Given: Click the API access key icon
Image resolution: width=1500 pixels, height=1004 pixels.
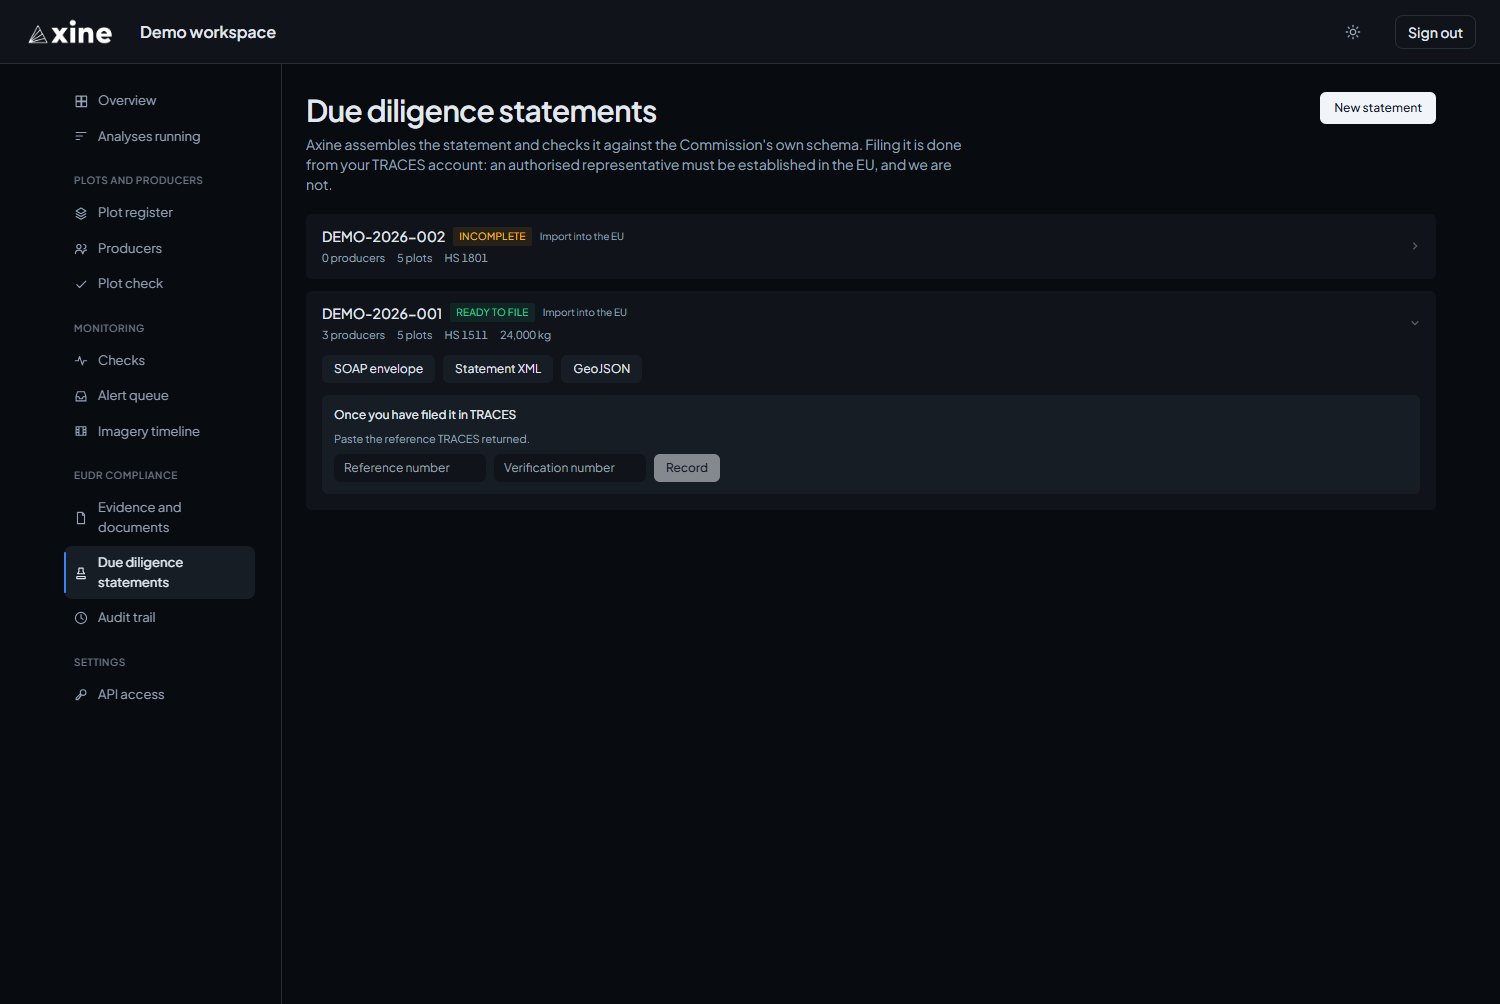Looking at the screenshot, I should (x=81, y=695).
